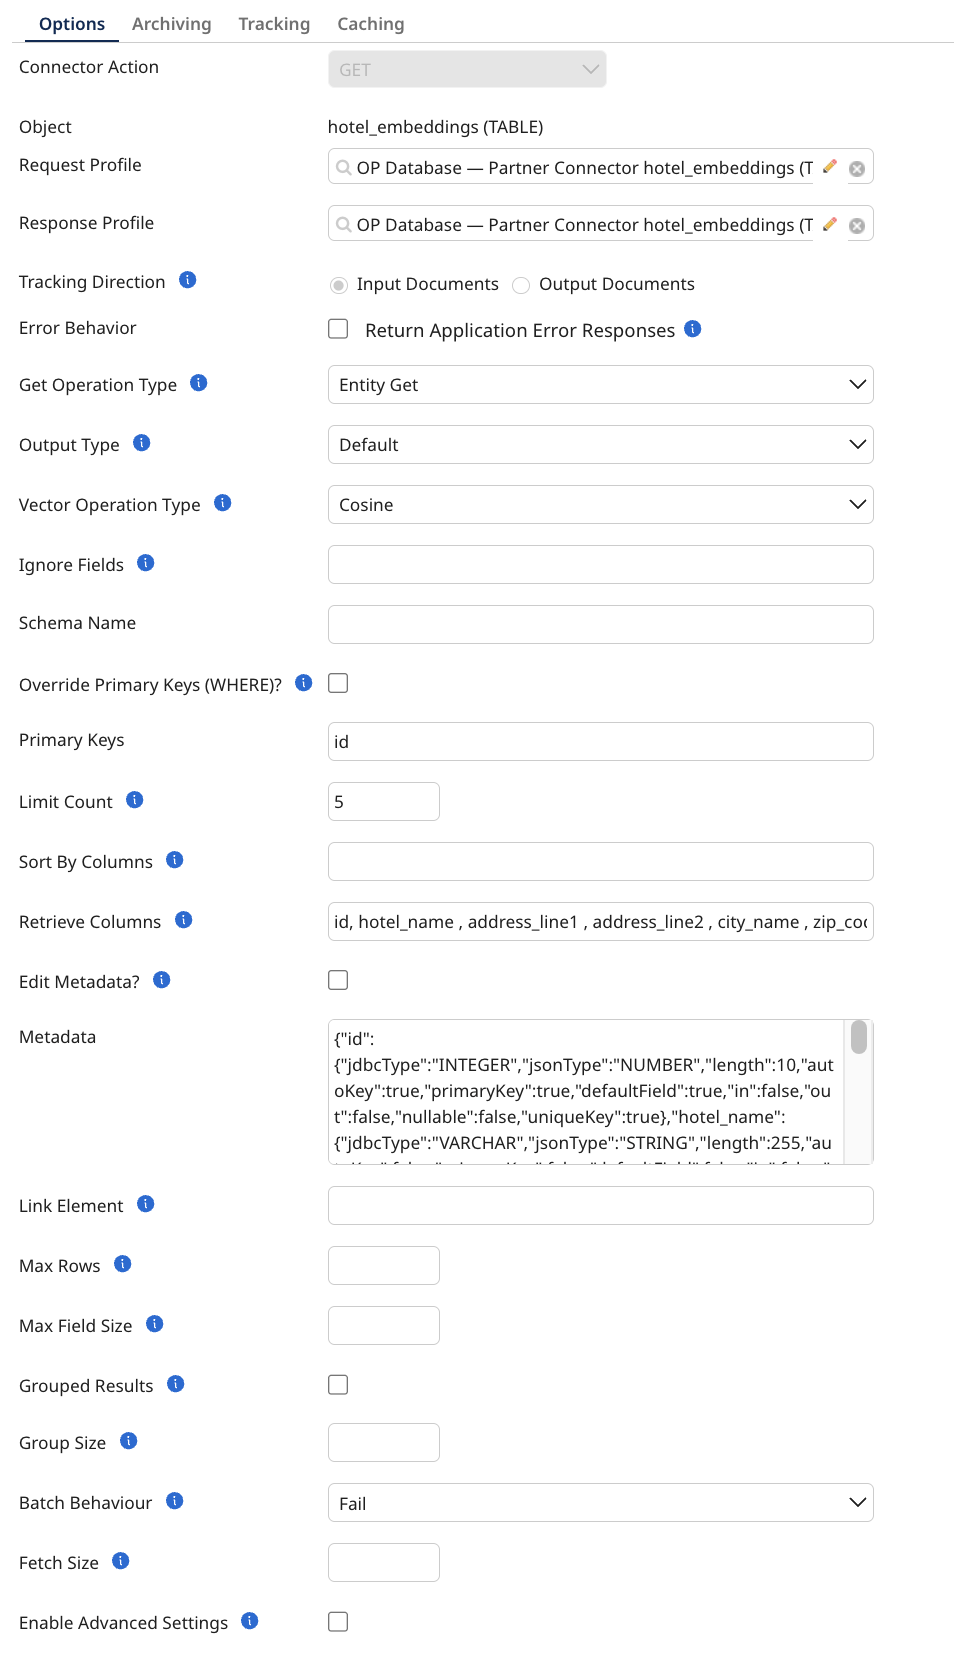Show help icon for Enable Advanced Settings
The height and width of the screenshot is (1658, 954).
coord(250,1621)
